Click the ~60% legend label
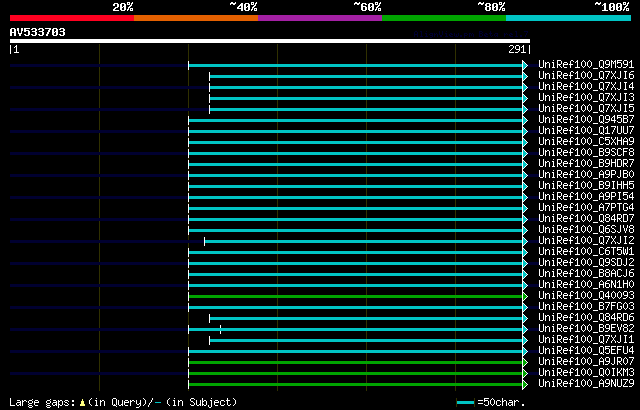This screenshot has width=640, height=410. coord(367,7)
